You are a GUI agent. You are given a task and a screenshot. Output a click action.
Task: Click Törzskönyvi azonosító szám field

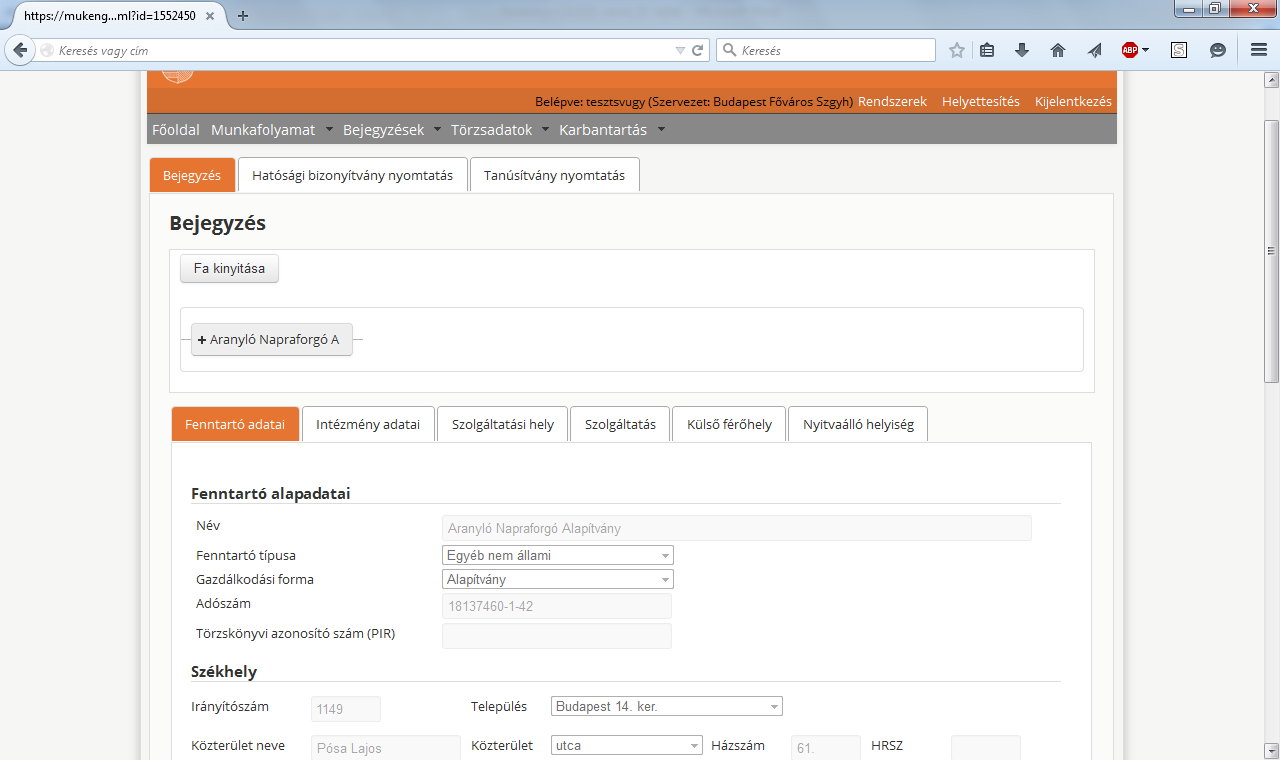[x=556, y=636]
